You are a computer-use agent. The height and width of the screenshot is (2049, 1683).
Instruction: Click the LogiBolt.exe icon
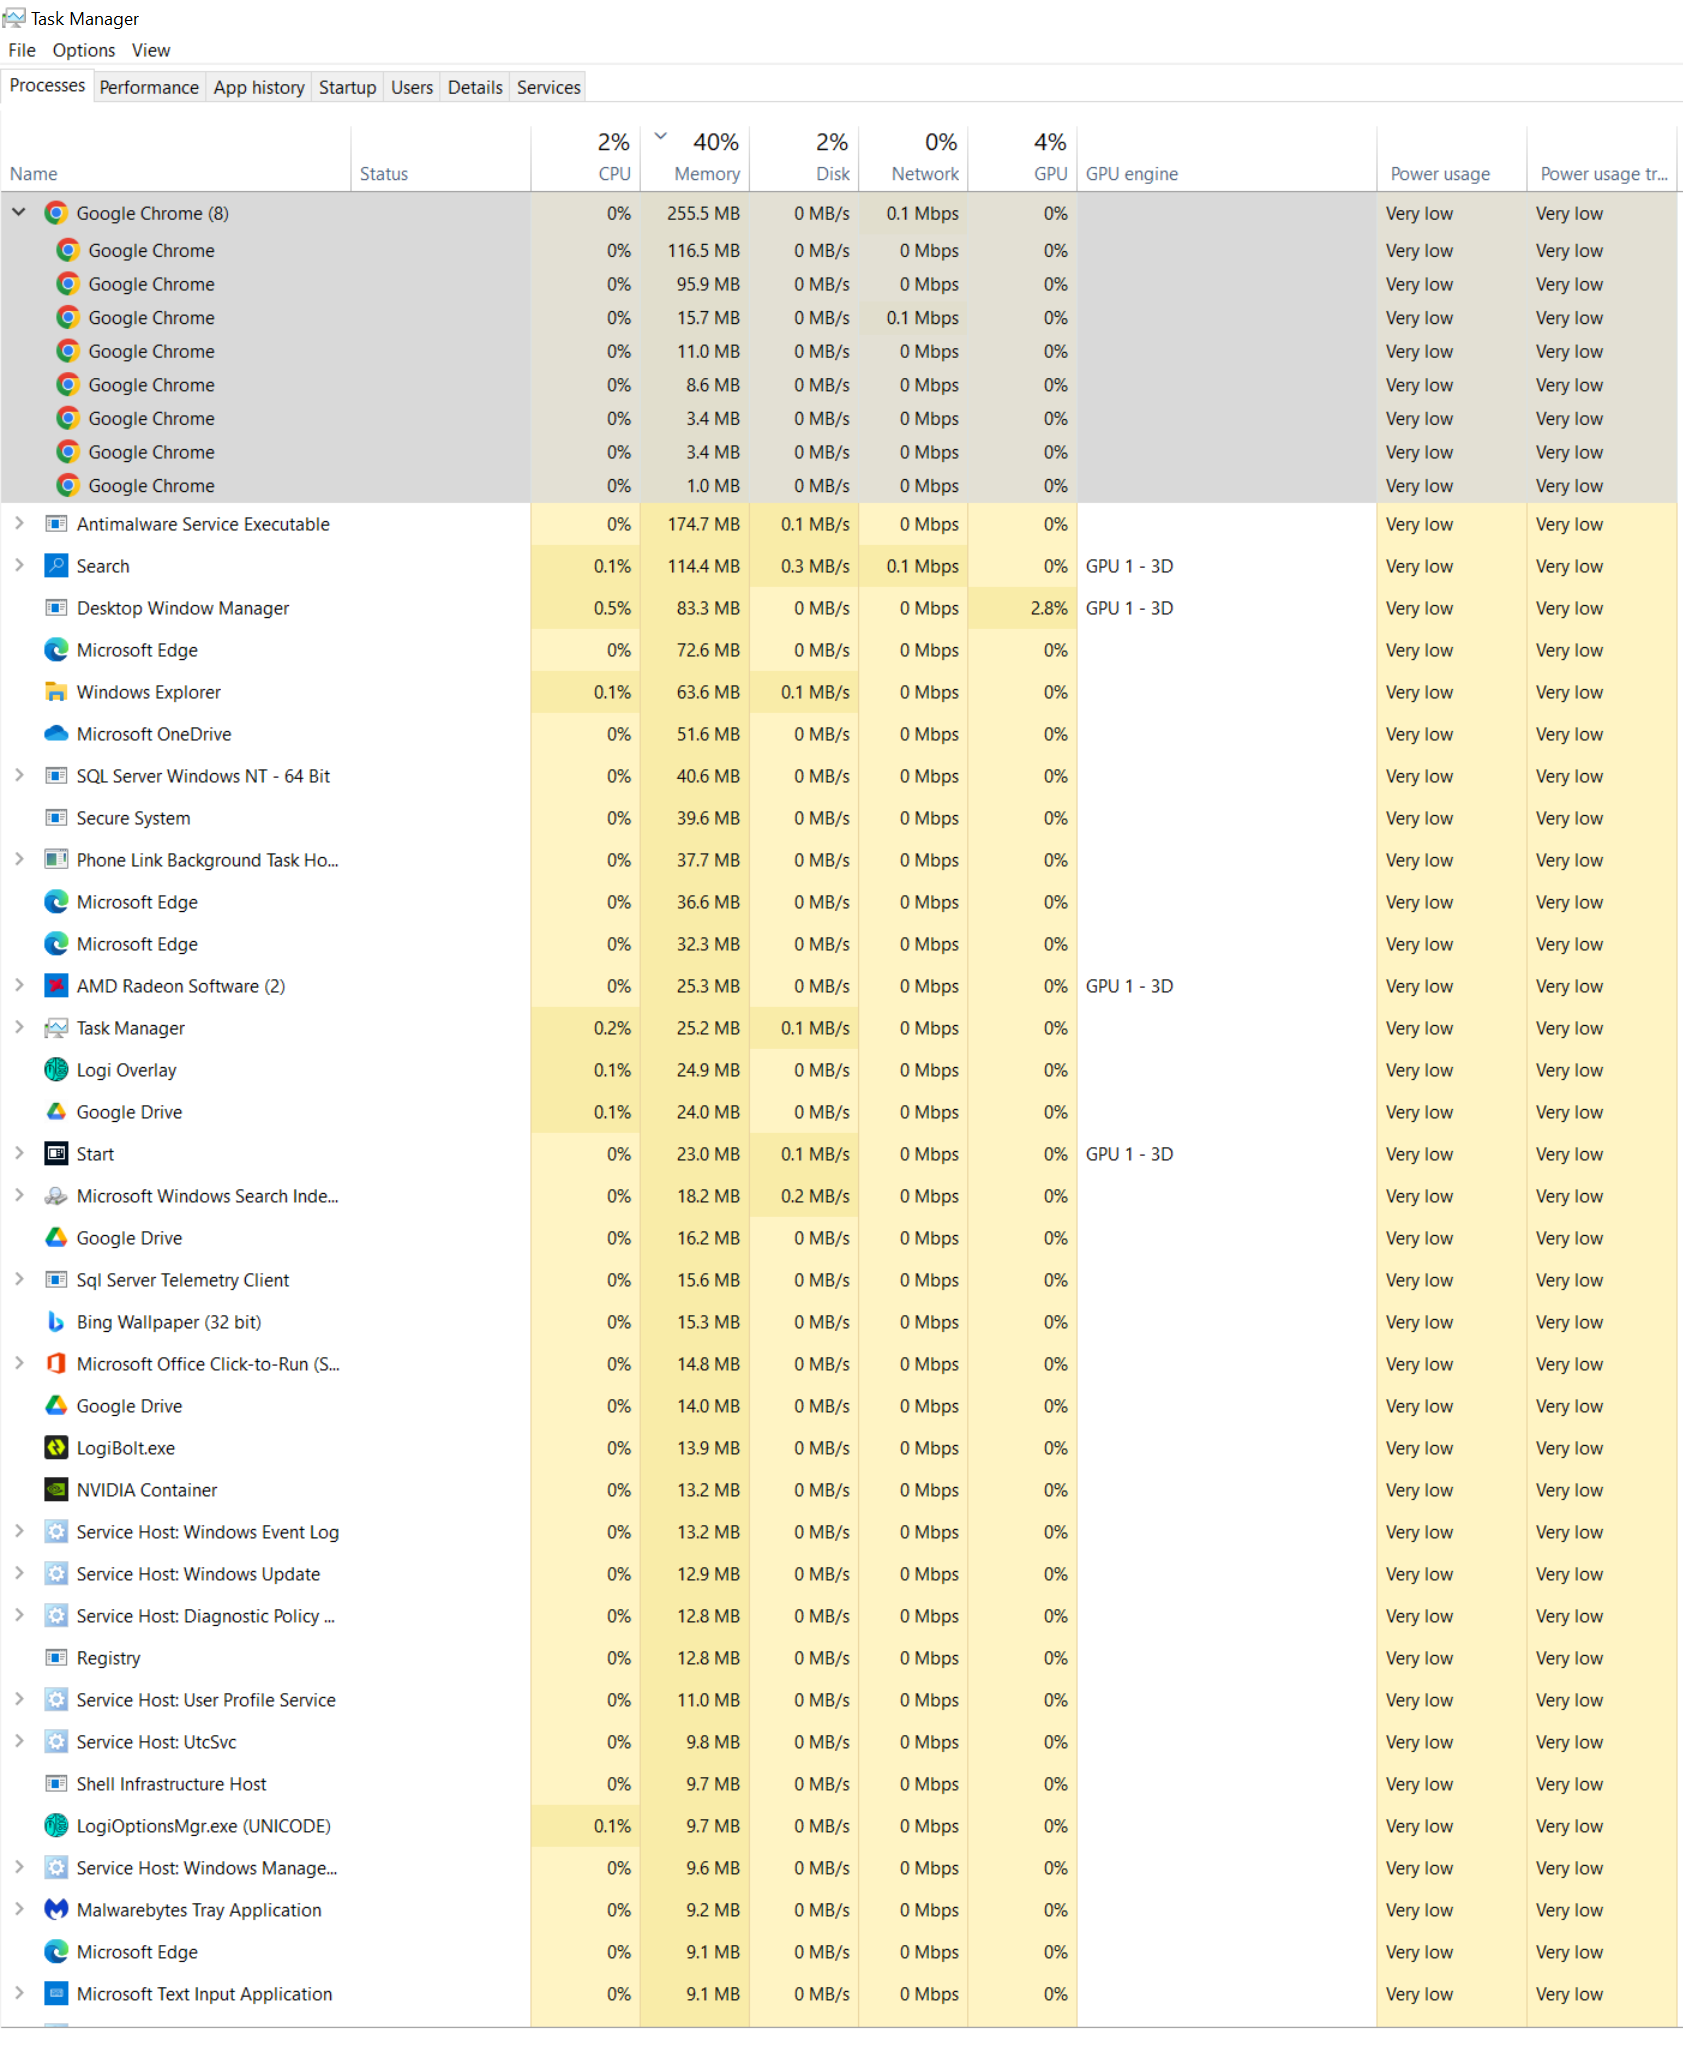pos(56,1448)
